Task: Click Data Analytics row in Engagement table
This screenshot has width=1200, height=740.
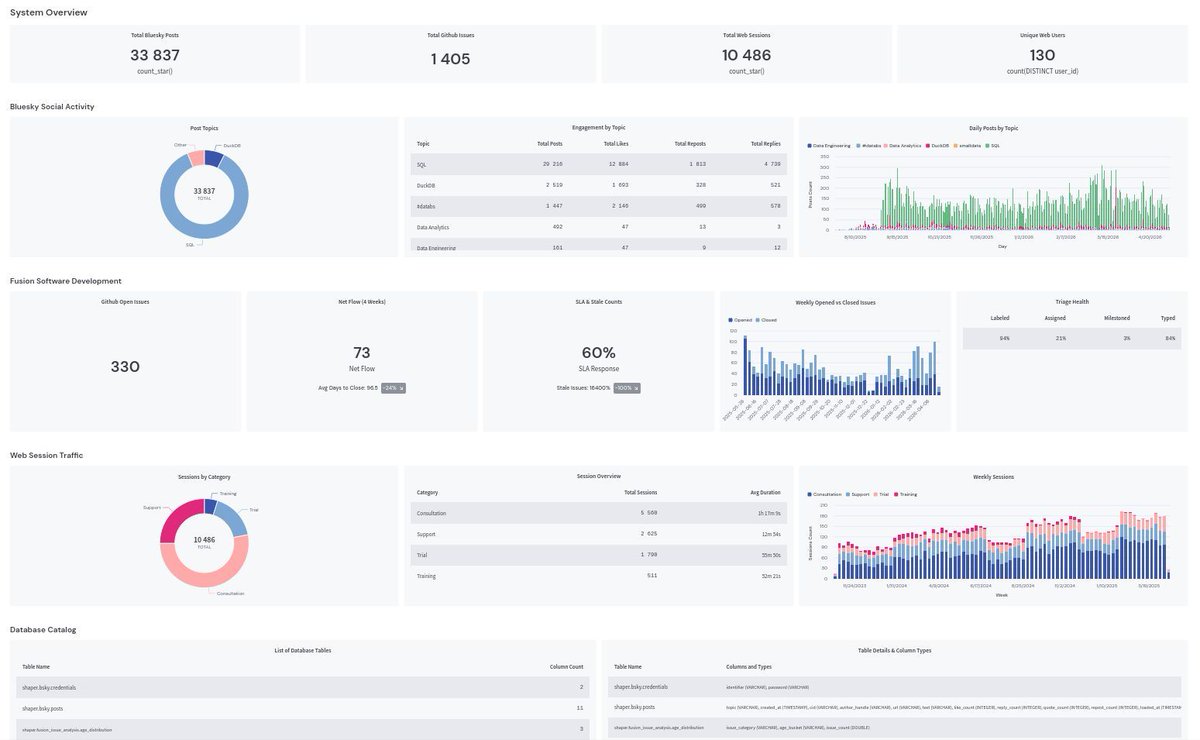Action: tap(598, 227)
